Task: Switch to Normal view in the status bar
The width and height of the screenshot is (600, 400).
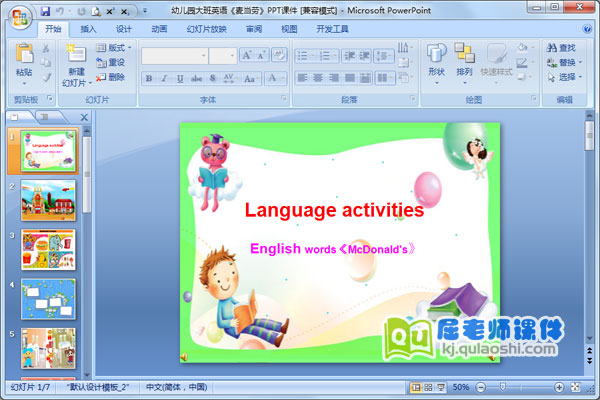Action: 416,387
